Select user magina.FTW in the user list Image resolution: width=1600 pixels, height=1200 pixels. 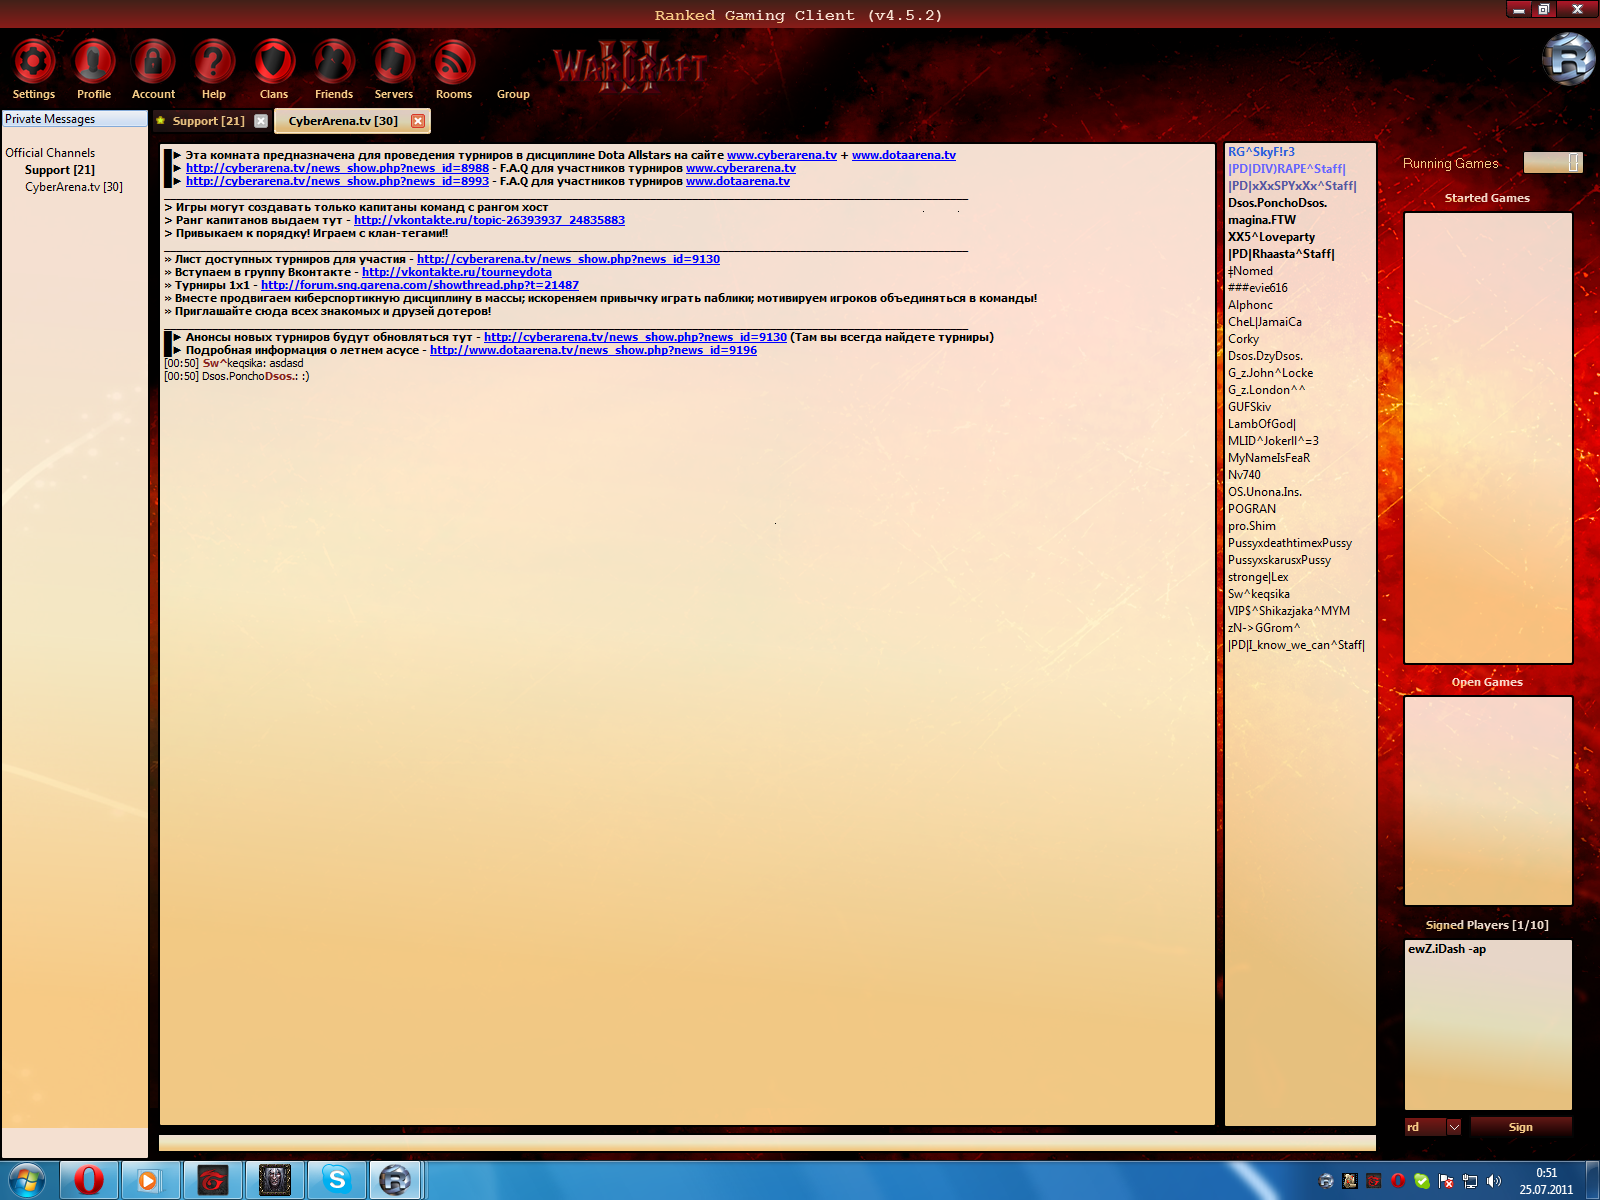click(x=1262, y=220)
